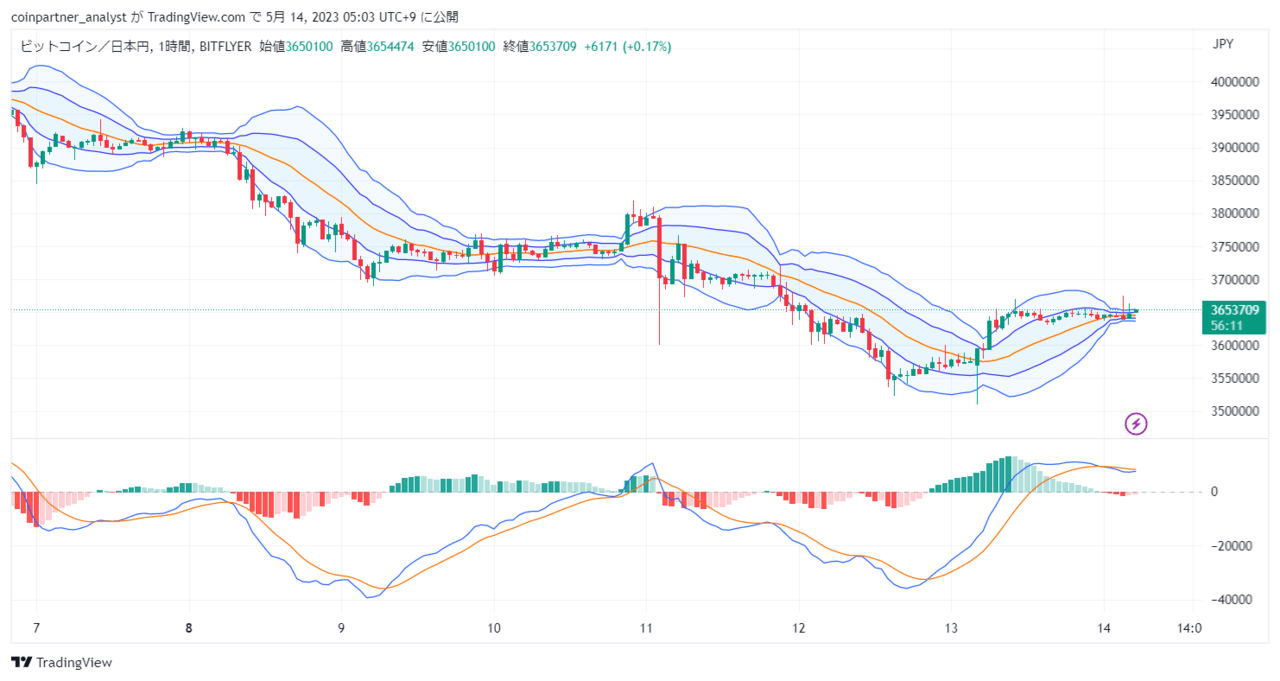Click the 3750000 price axis label
This screenshot has width=1280, height=681.
[x=1235, y=247]
